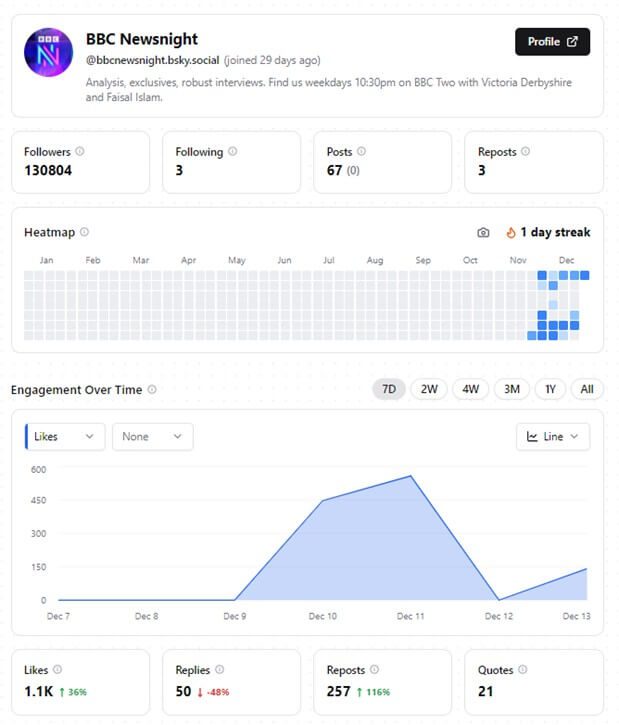Click the info icon next to Heatmap

84,232
